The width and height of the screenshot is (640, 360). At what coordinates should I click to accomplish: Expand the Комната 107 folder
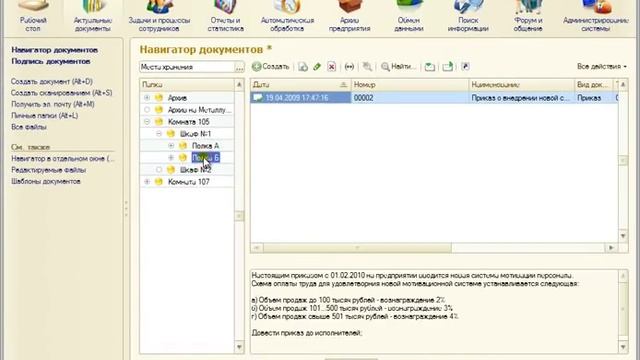147,182
